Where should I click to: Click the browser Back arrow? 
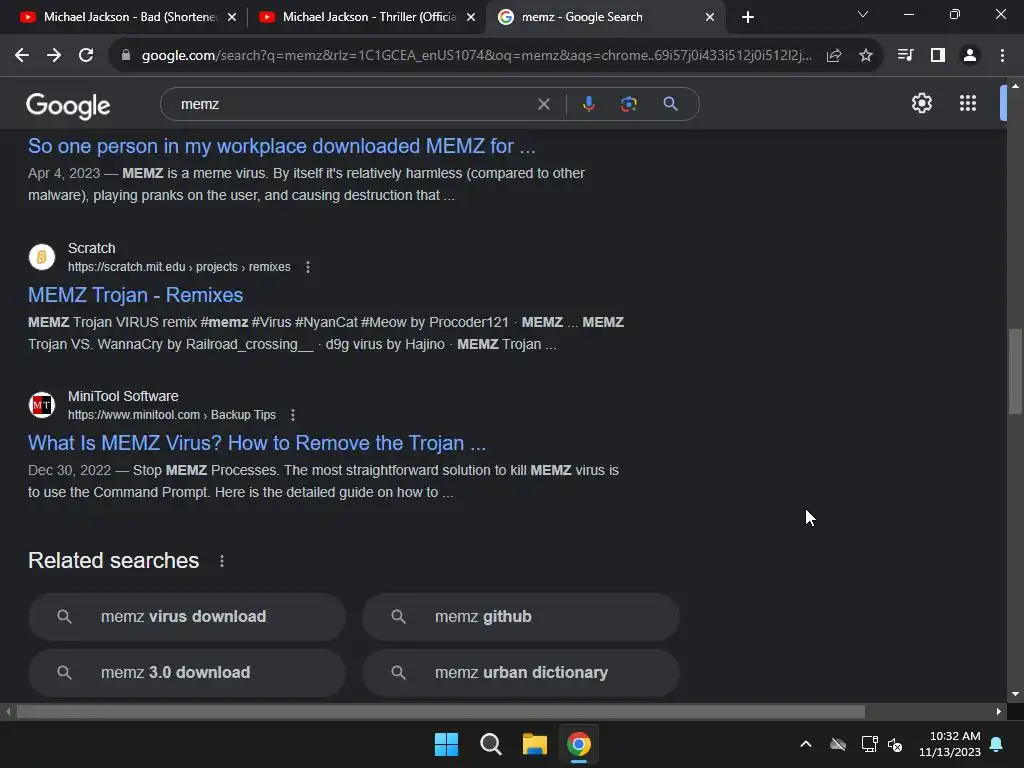tap(22, 56)
